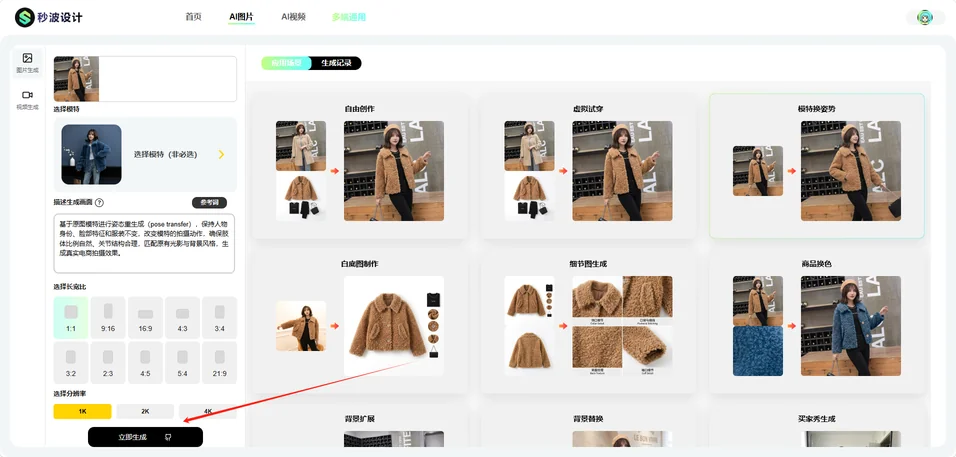Choose the 2K resolution option
This screenshot has width=956, height=457.
[x=145, y=411]
